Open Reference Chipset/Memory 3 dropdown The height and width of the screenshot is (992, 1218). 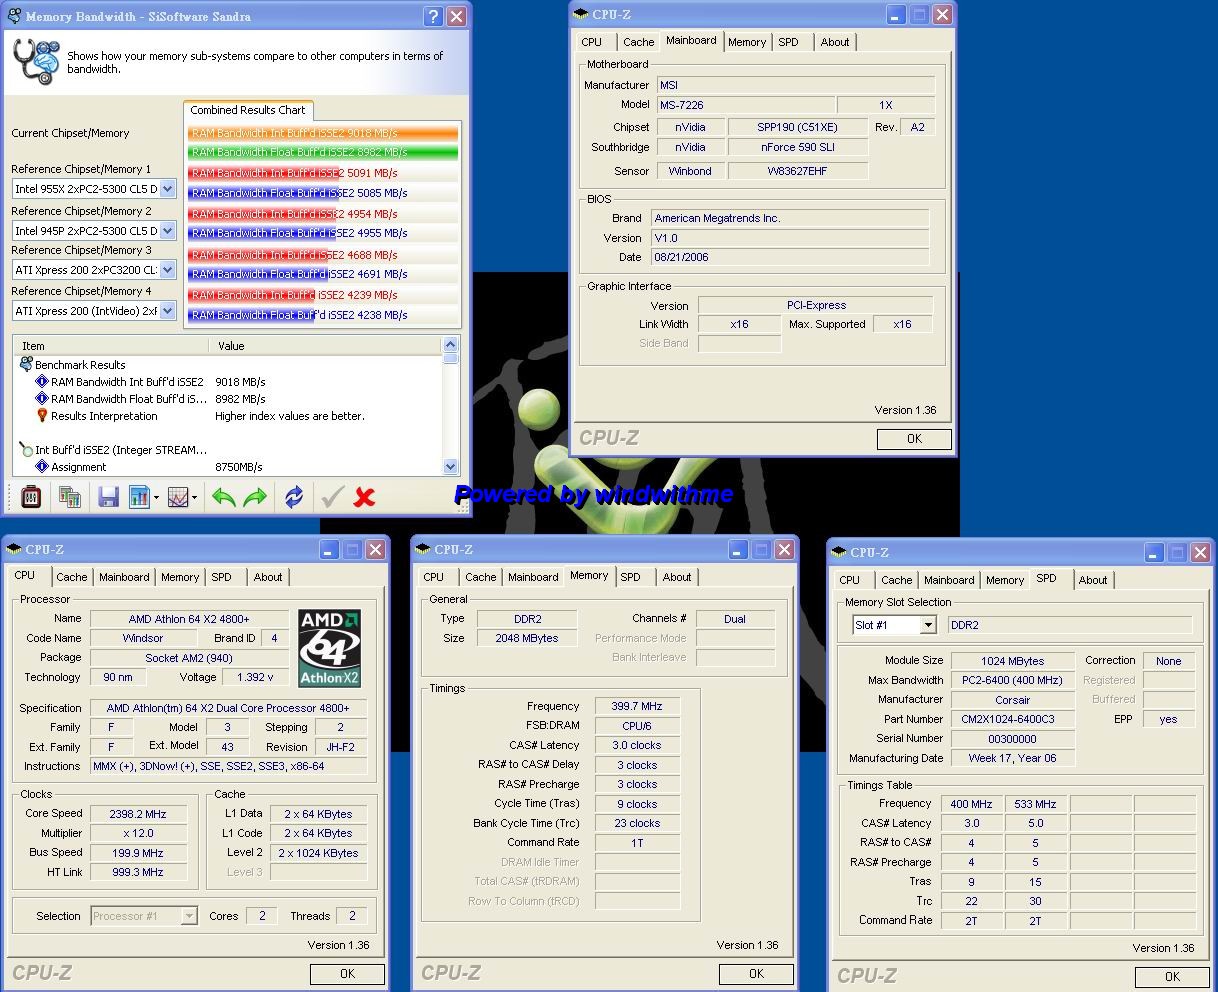(167, 269)
